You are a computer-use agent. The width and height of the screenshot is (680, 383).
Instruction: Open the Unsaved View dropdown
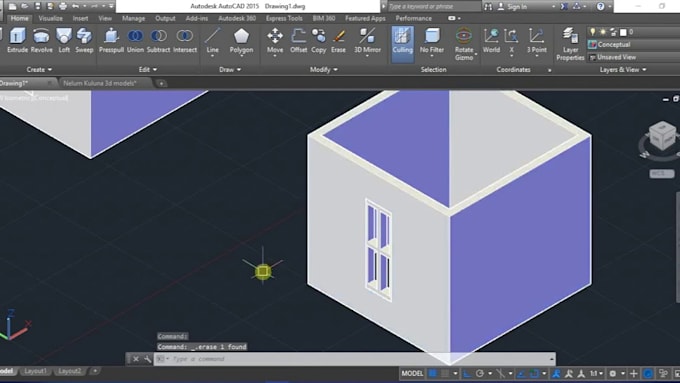(x=634, y=57)
